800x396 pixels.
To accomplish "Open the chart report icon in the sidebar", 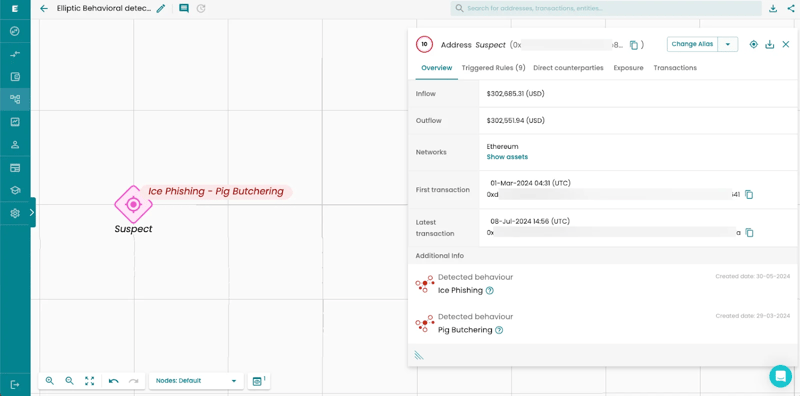I will coord(15,122).
